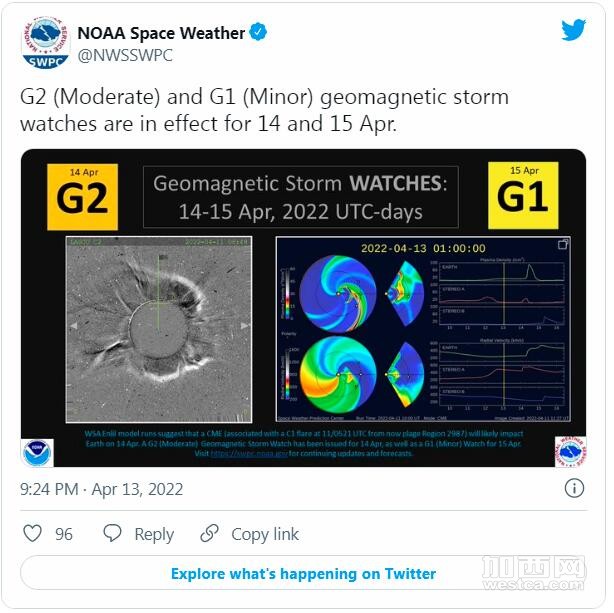Click the 96 likes count
Screen dimensions: 614x613
click(64, 534)
